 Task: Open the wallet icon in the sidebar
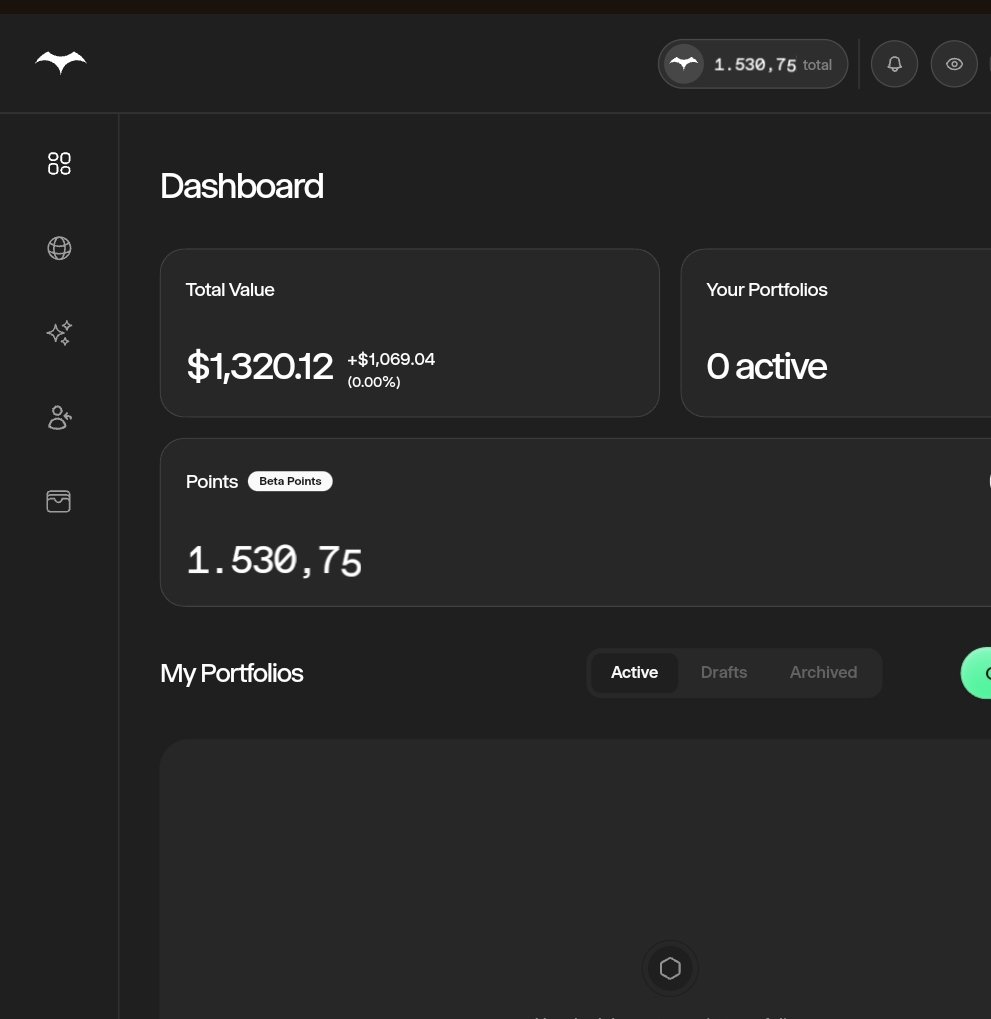coord(58,501)
